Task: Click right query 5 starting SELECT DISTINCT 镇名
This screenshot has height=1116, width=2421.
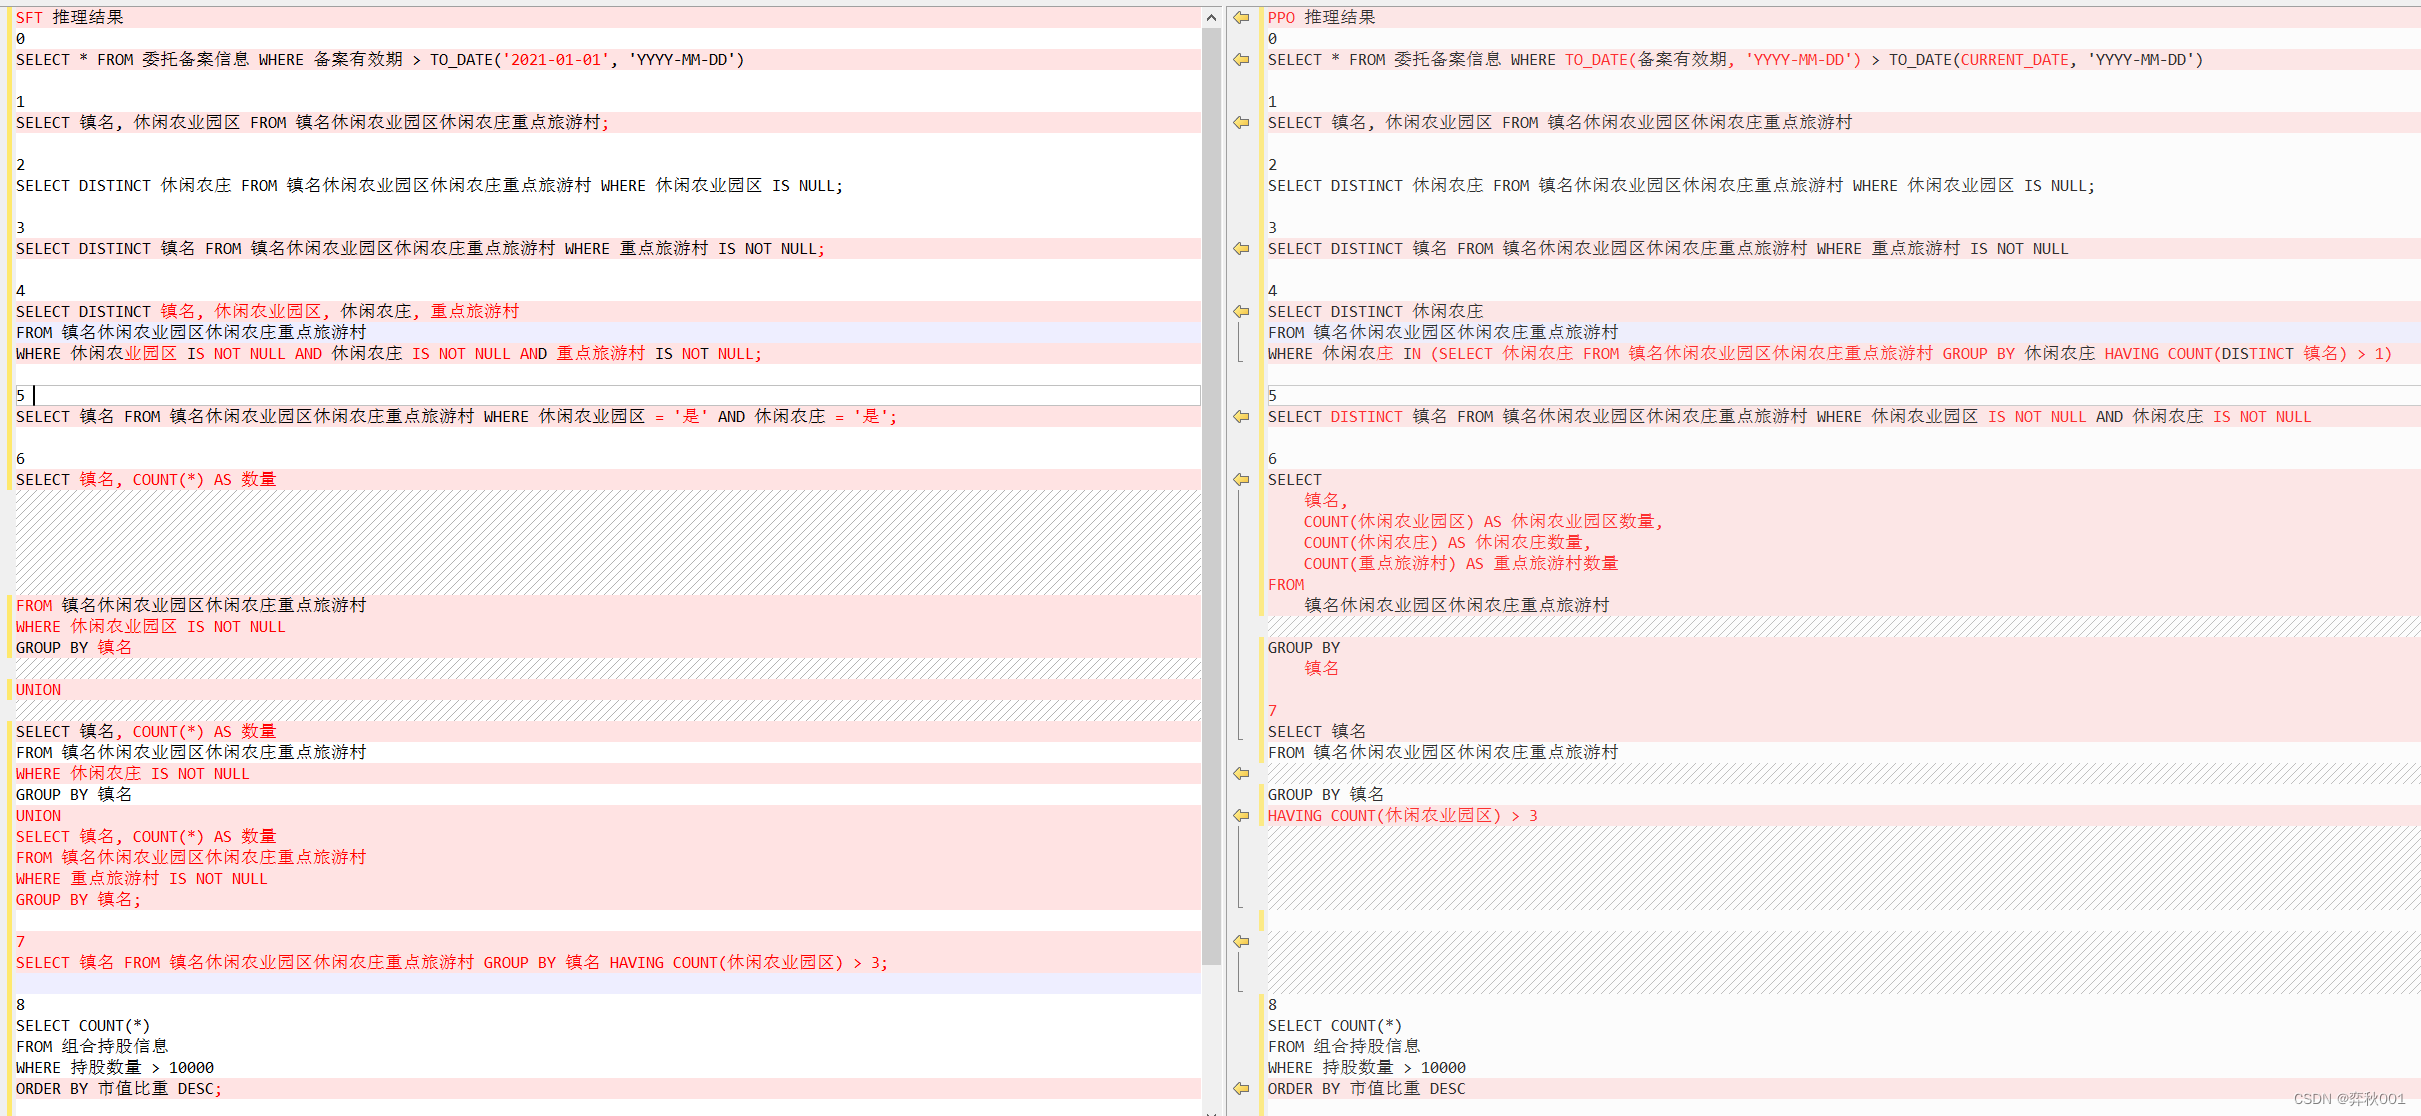Action: [x=1789, y=416]
